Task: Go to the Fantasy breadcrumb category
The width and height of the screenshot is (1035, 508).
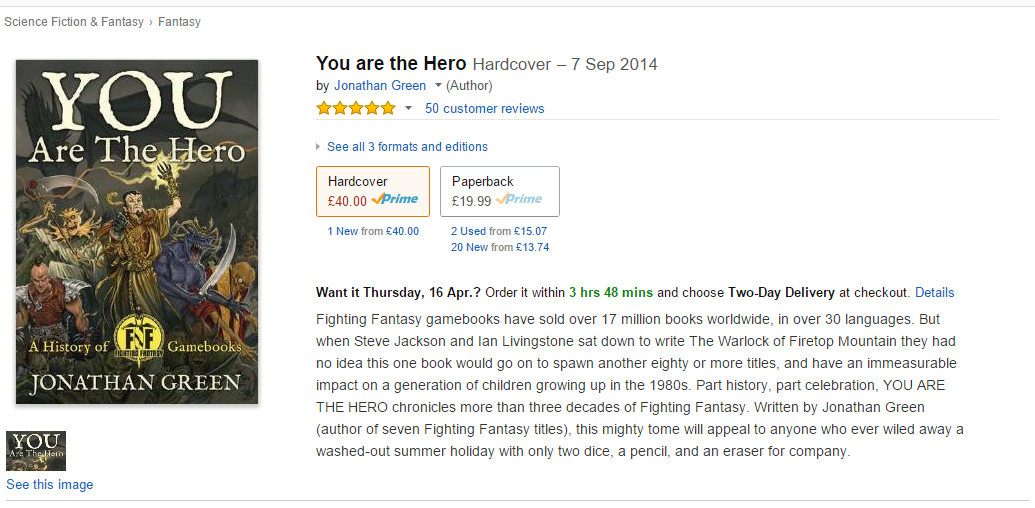Action: [179, 22]
